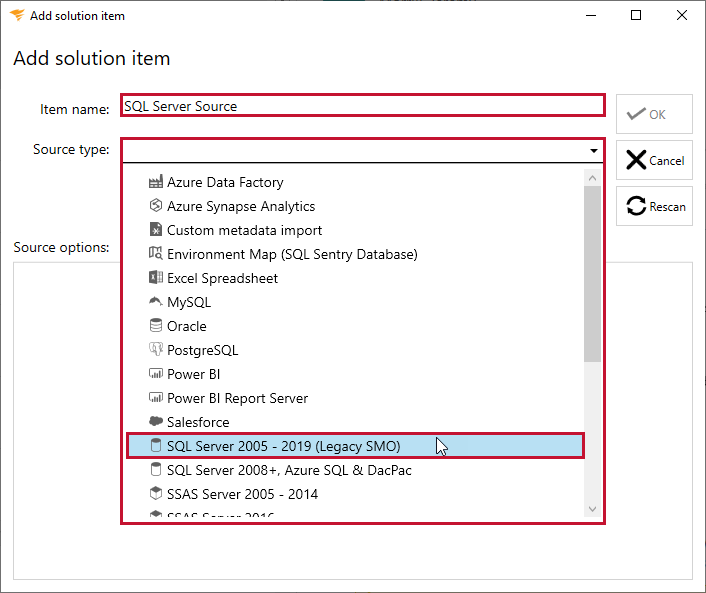Choose SSAS Server 2005 - 2014
The image size is (706, 593).
pos(356,493)
